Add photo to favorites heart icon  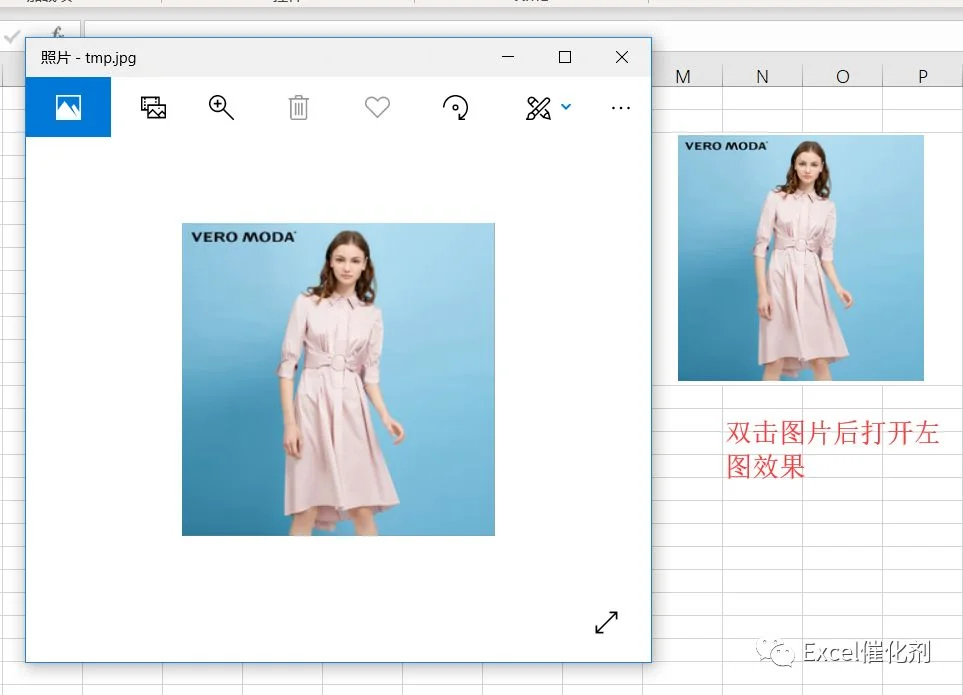(377, 107)
